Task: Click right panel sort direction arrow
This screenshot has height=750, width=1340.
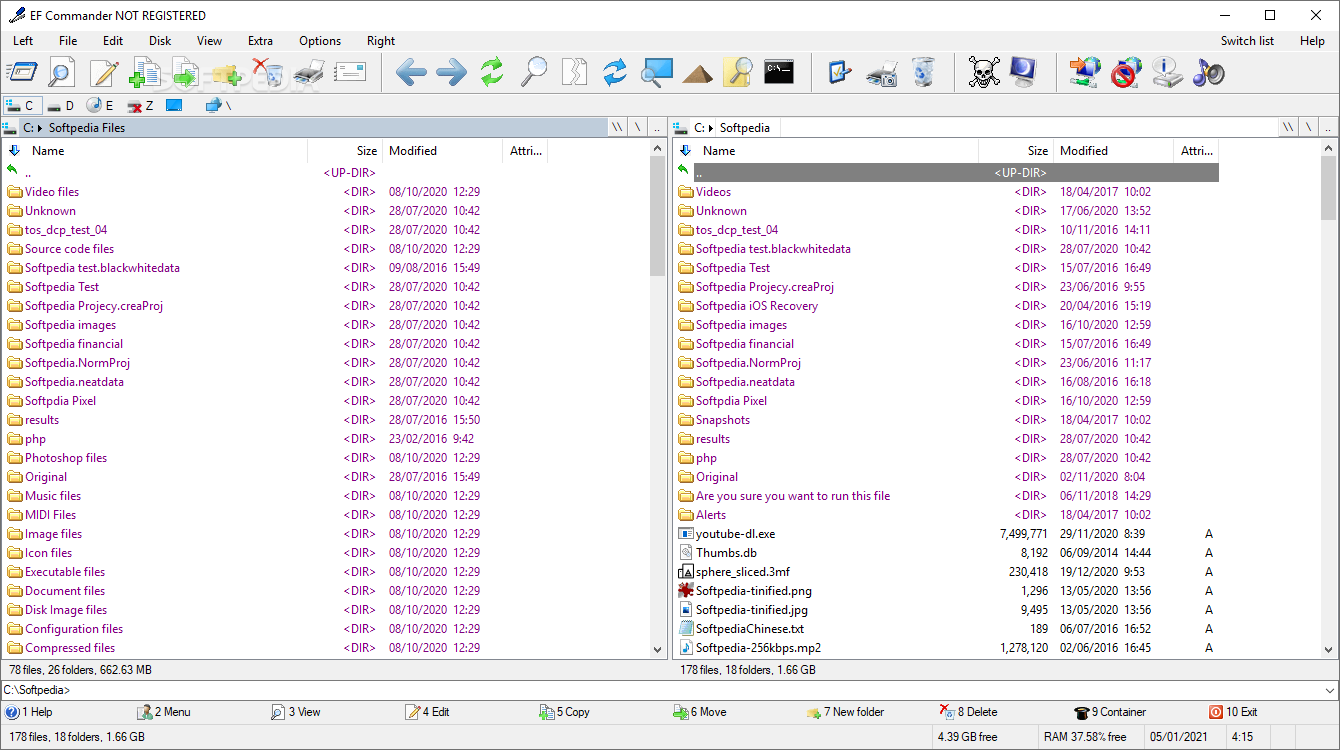Action: [x=685, y=150]
